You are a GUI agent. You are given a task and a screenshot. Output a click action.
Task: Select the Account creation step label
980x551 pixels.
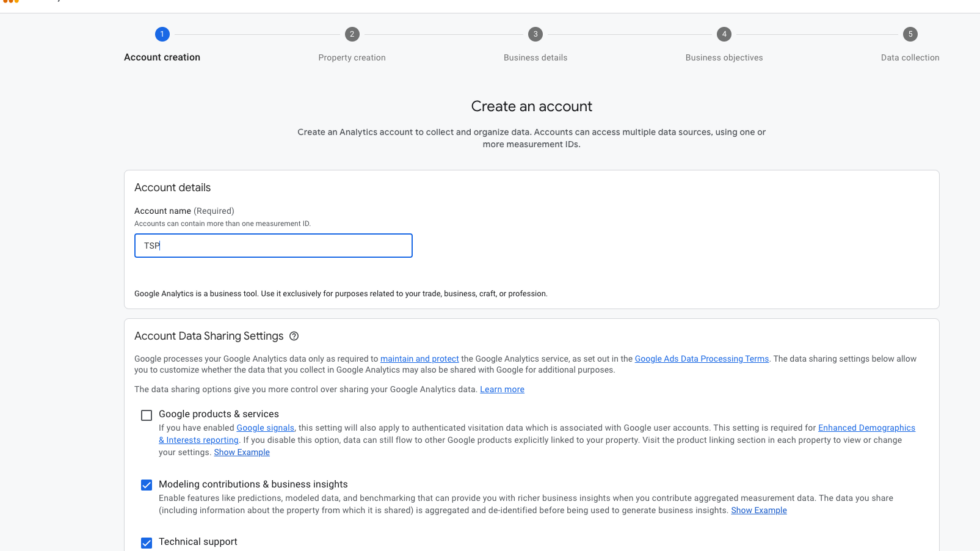point(162,57)
